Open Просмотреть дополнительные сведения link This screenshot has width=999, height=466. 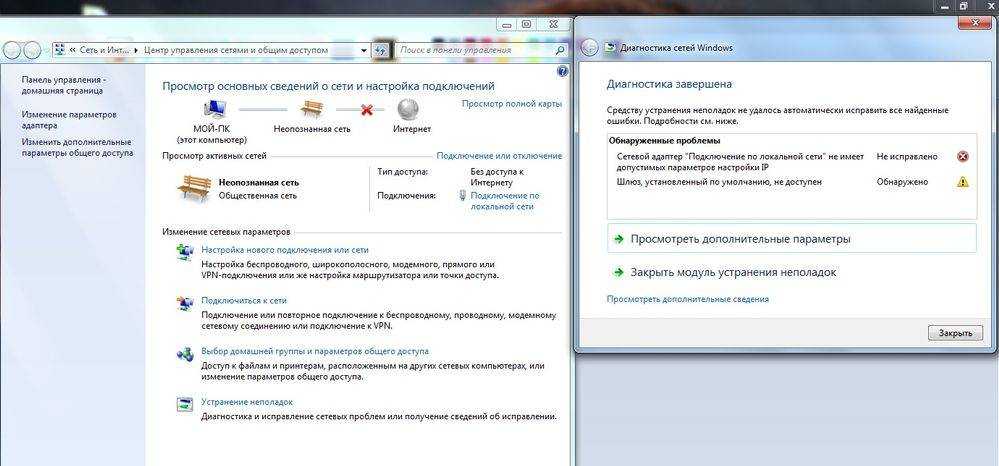[687, 299]
